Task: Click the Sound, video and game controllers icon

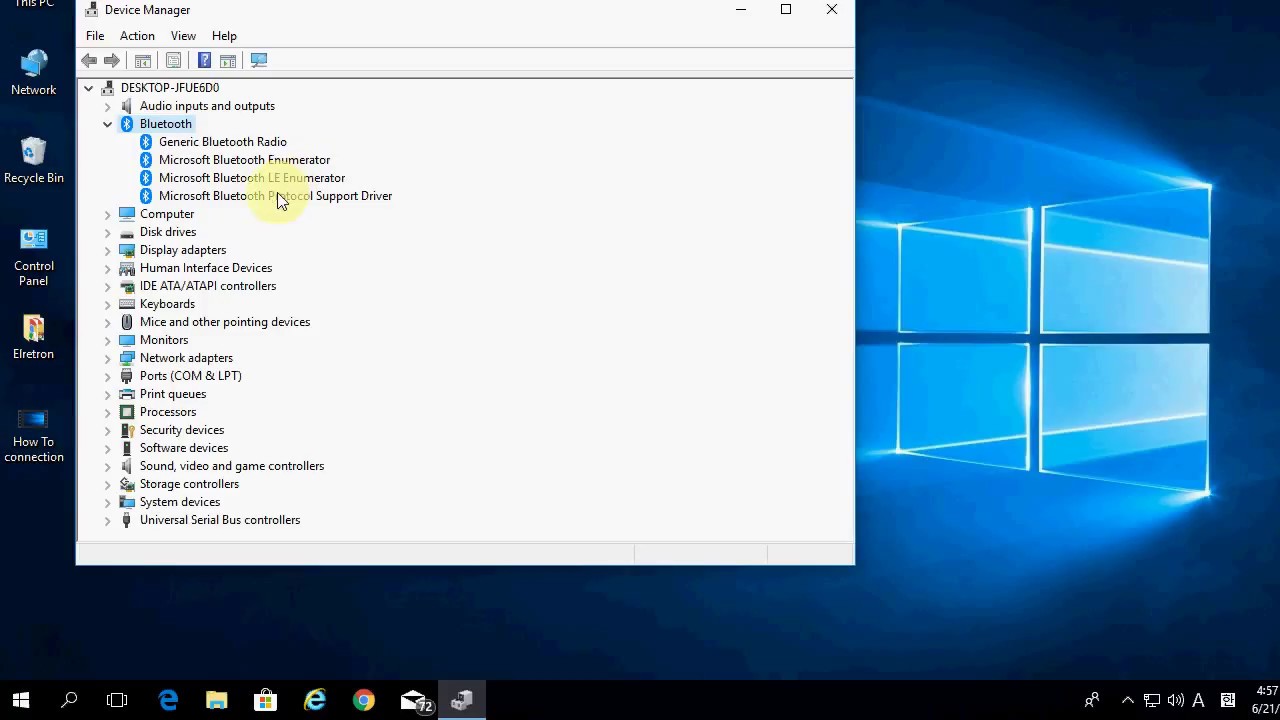Action: coord(127,466)
